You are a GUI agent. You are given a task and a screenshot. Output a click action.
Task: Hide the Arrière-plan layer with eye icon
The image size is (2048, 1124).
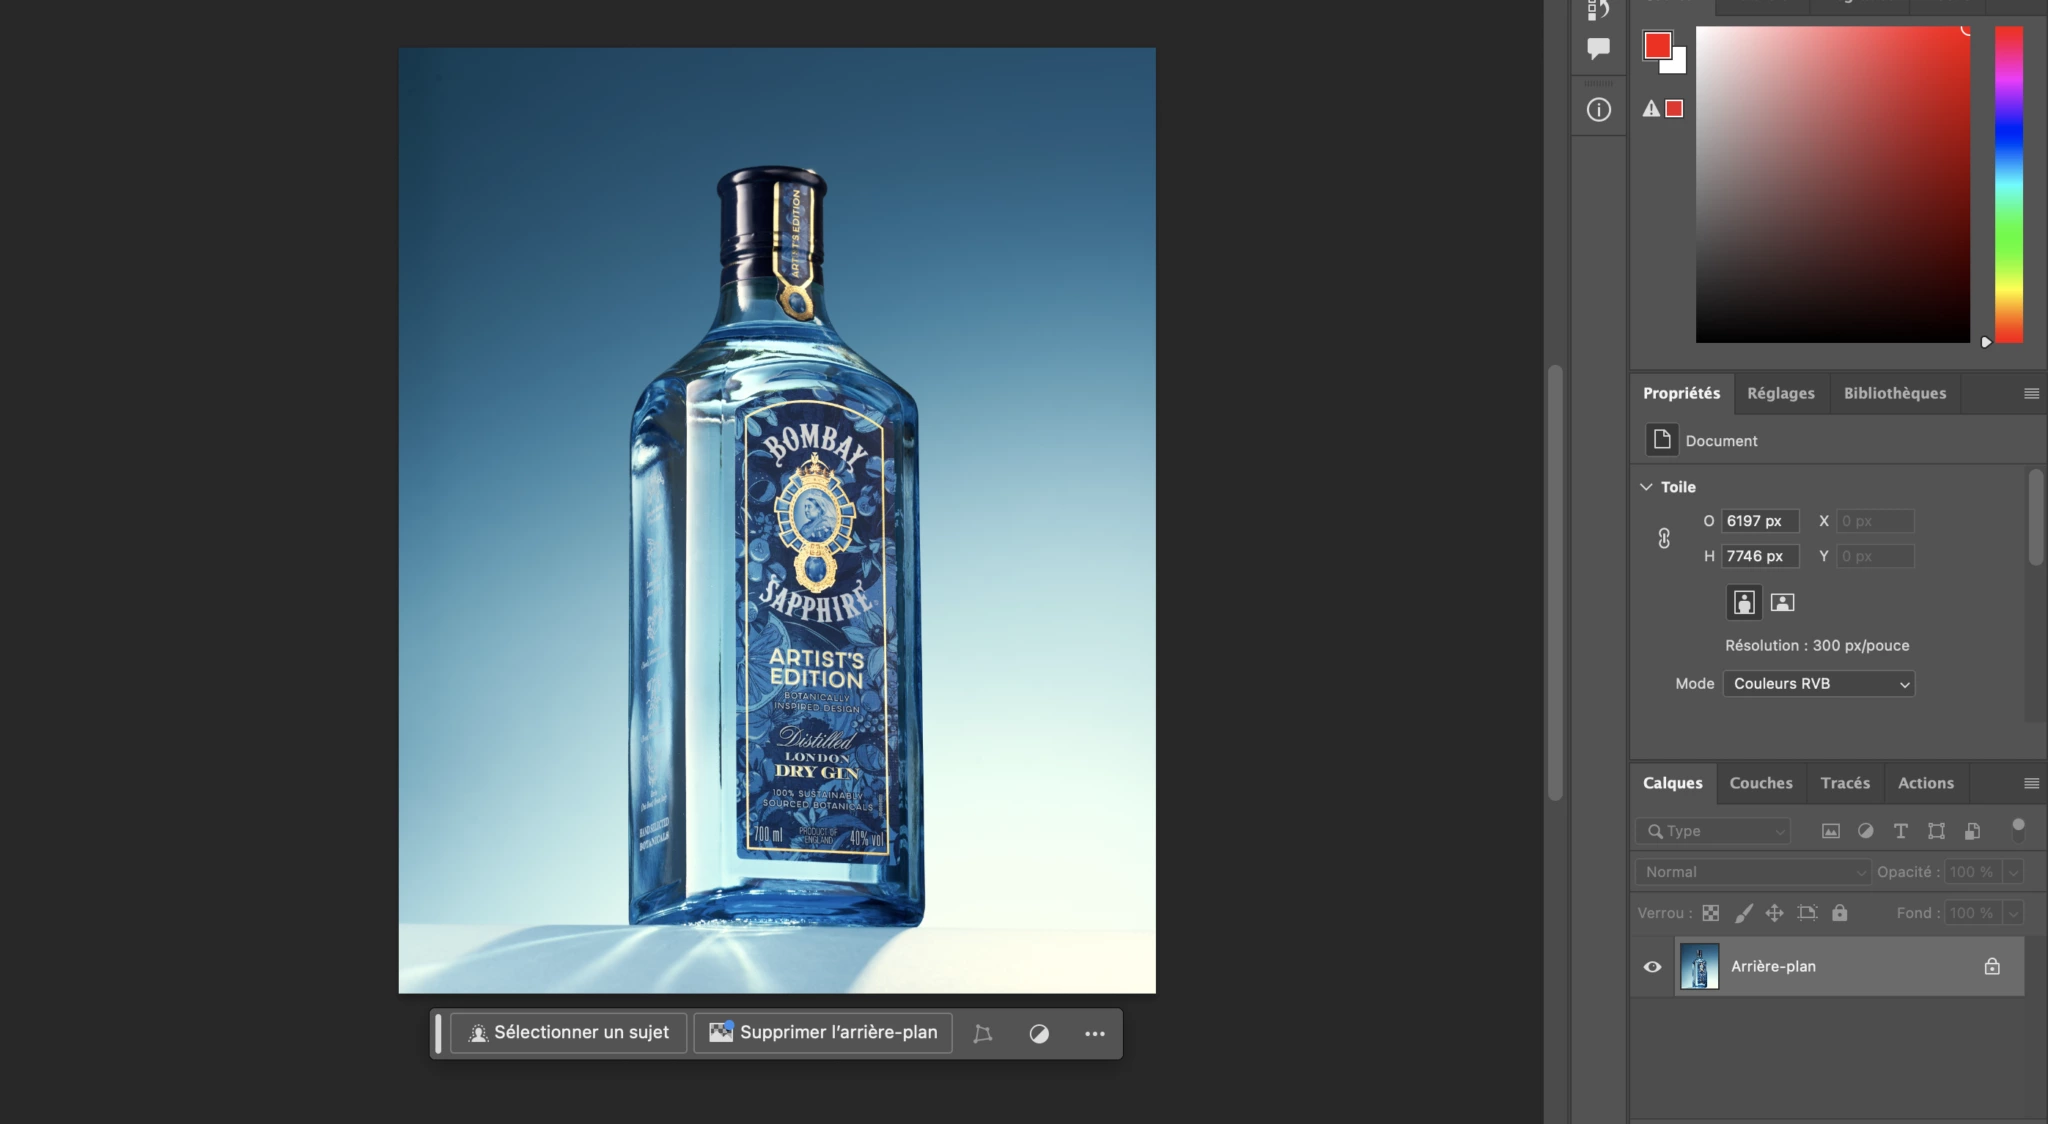(x=1652, y=966)
